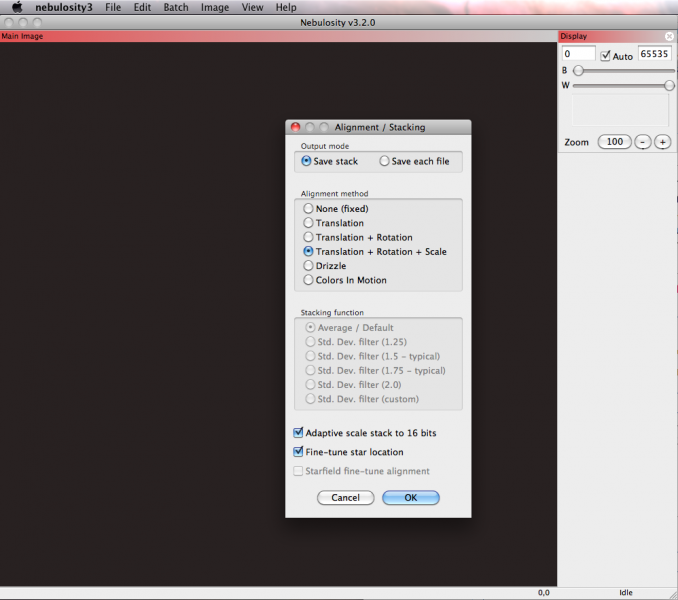Open the File menu
This screenshot has width=678, height=600.
(x=113, y=7)
